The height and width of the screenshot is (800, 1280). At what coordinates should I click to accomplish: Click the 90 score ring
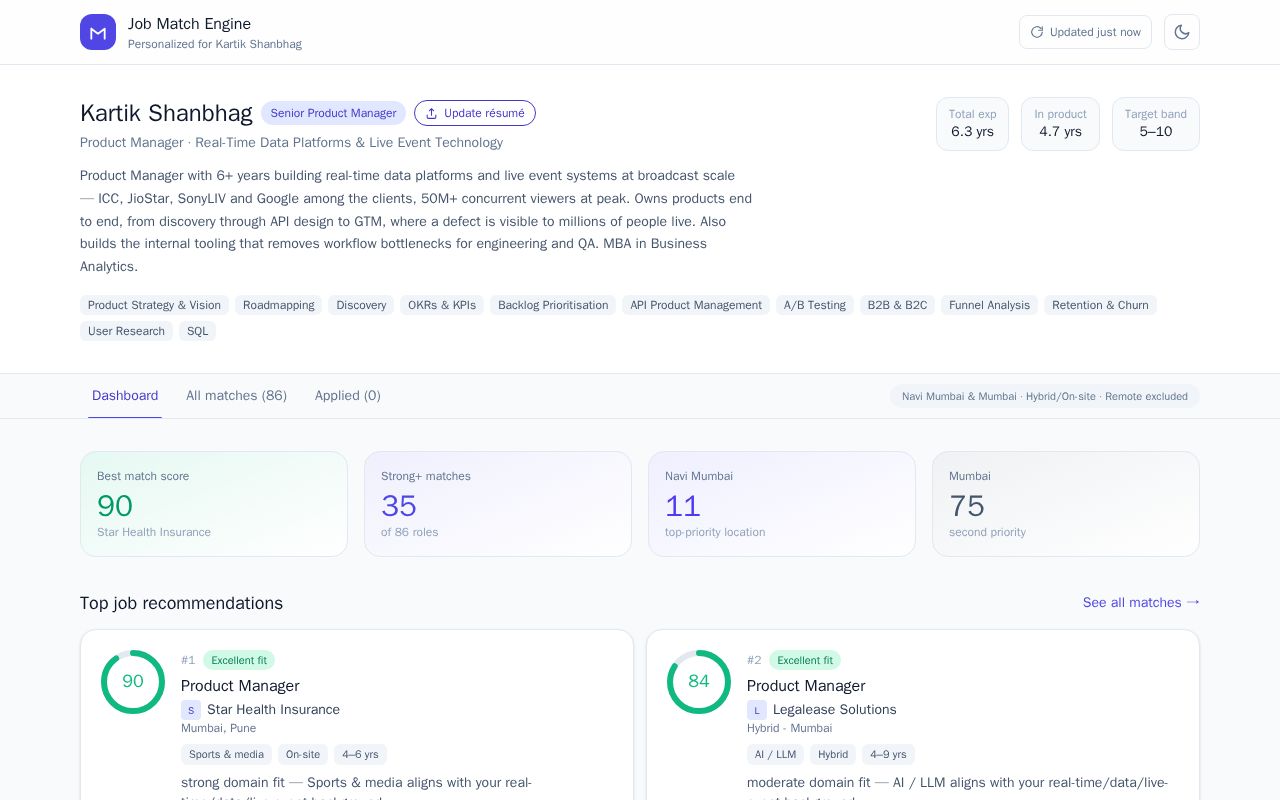pyautogui.click(x=133, y=682)
